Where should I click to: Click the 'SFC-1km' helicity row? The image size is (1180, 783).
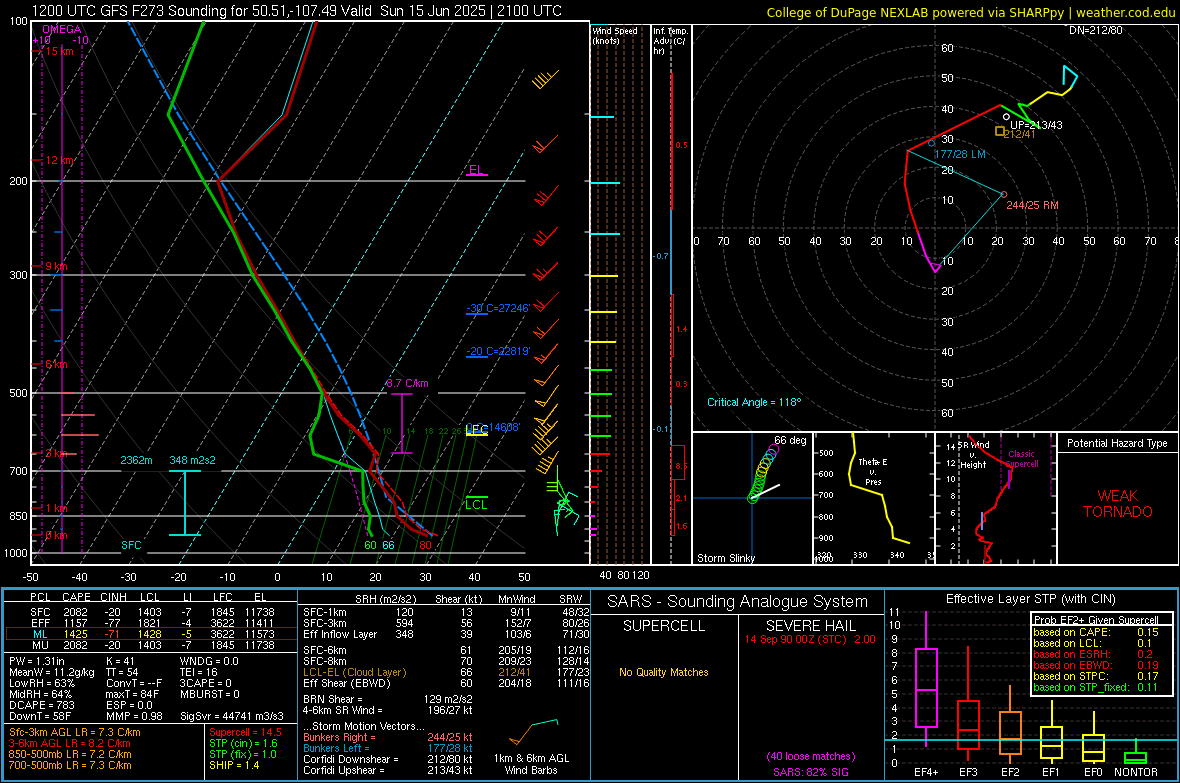click(x=446, y=612)
